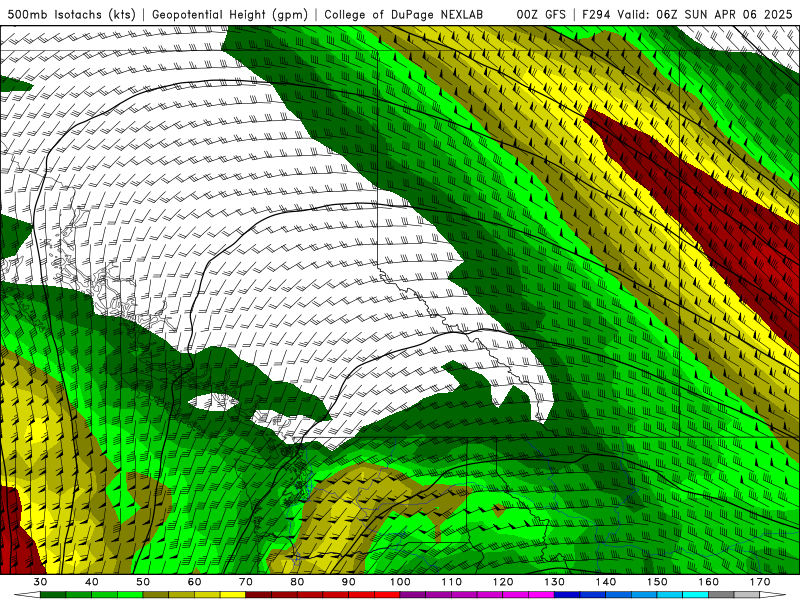Click the 'F294 Valid: 06Z SUN APR 06 2025' text

point(687,14)
